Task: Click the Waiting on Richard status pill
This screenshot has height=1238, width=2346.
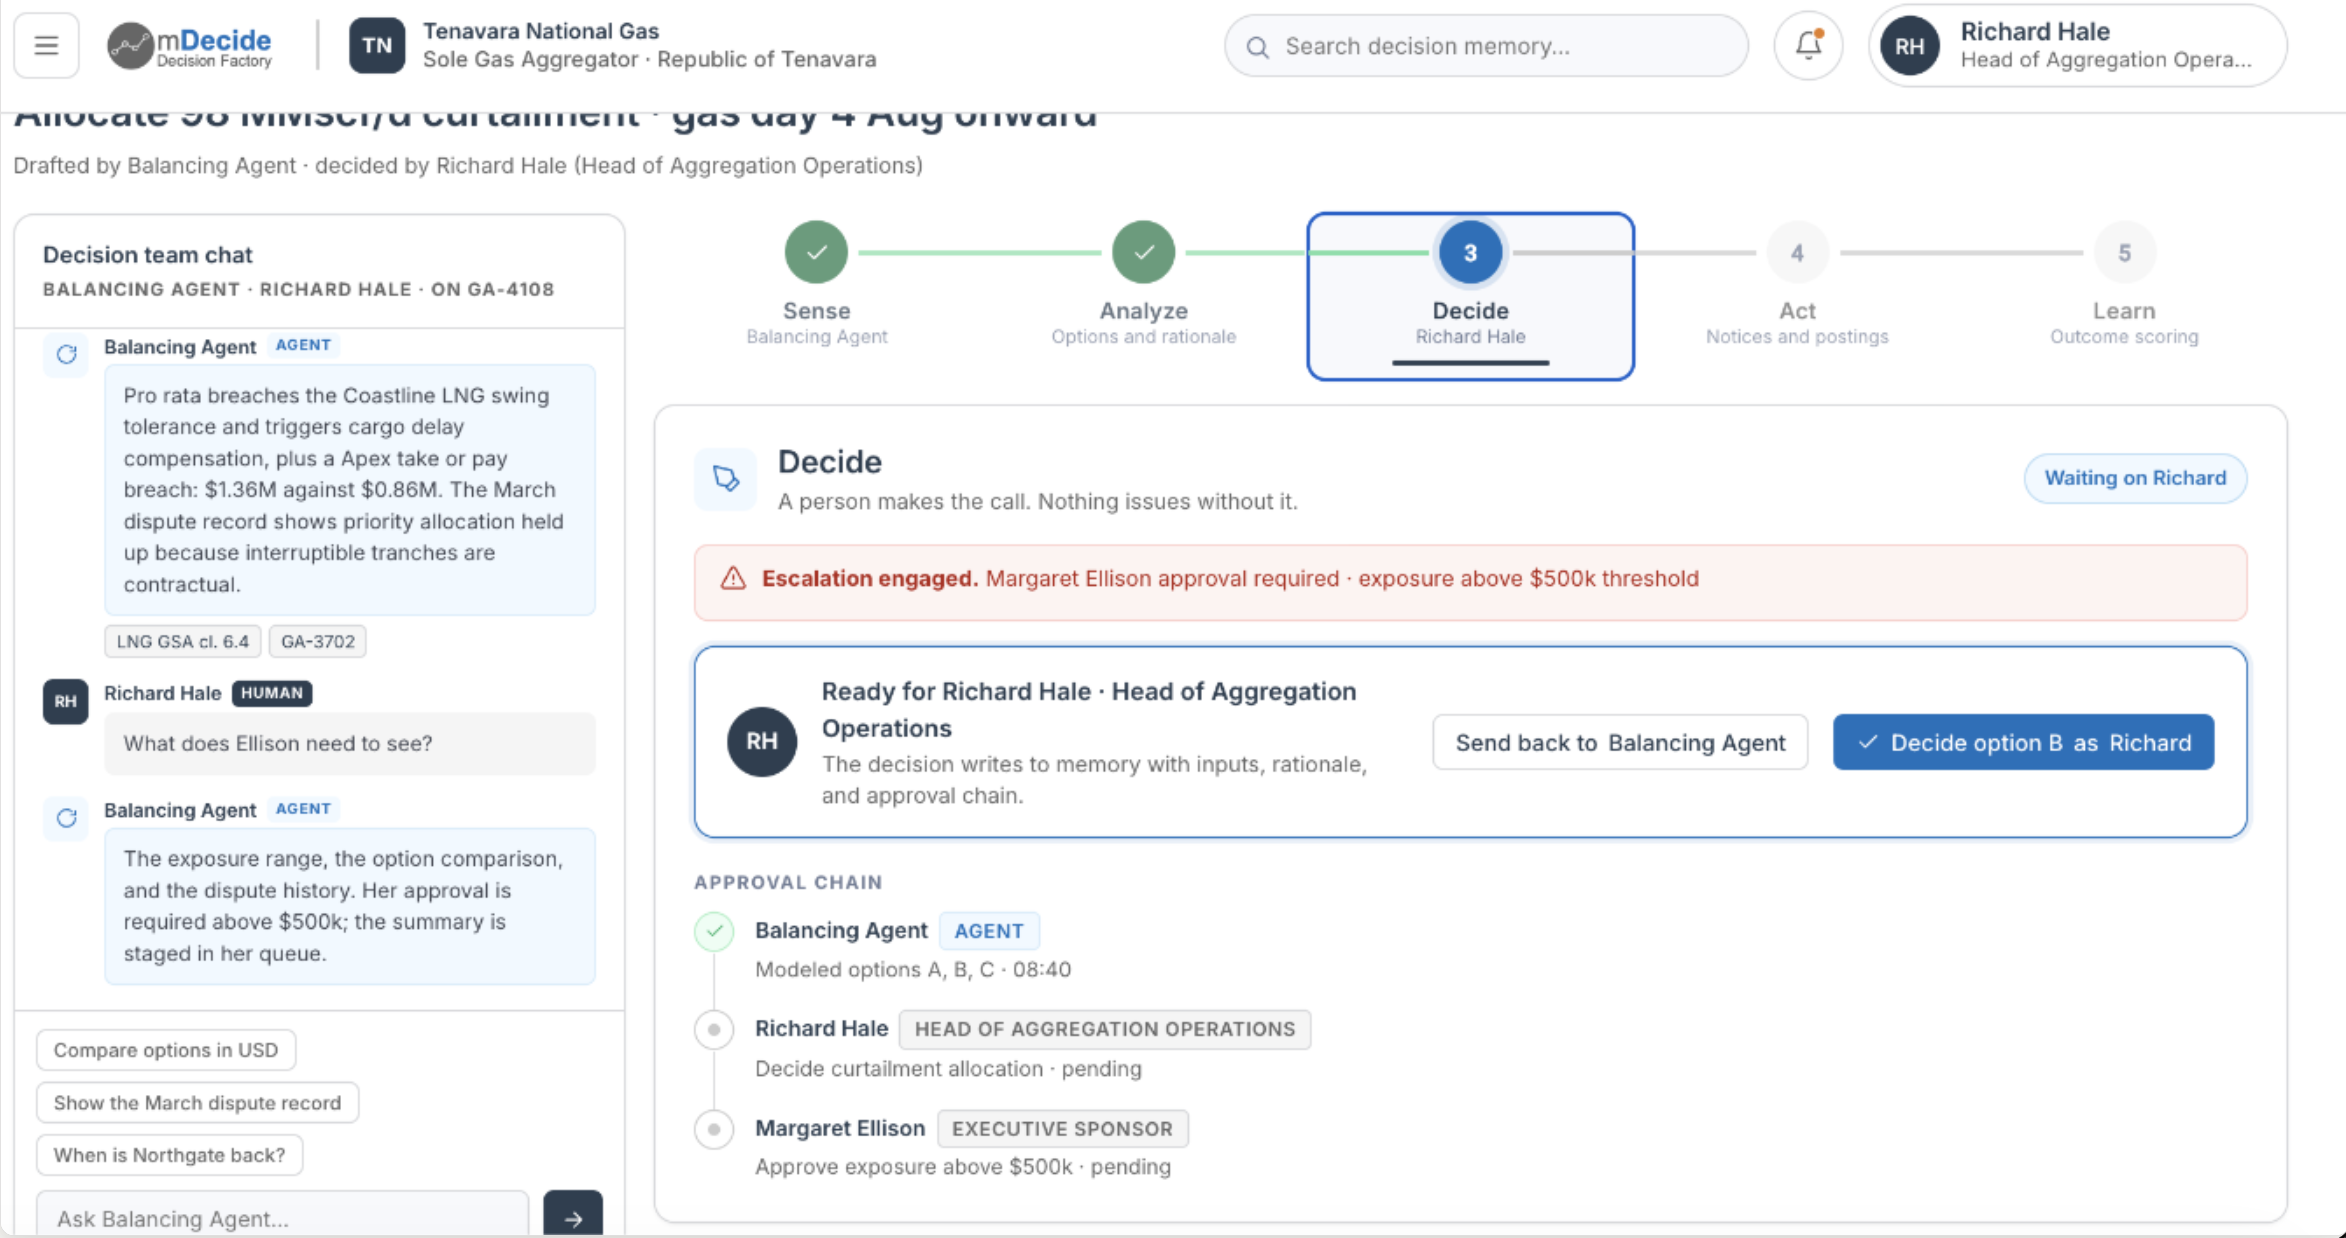Action: click(x=2135, y=478)
